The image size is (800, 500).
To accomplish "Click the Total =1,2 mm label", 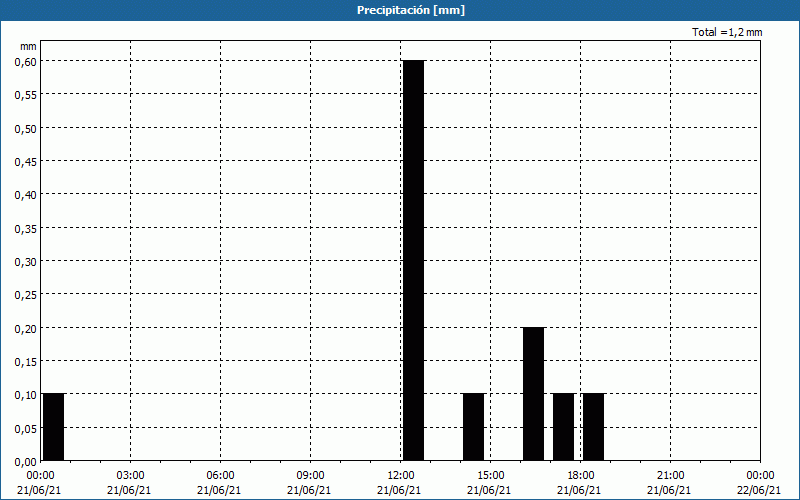I will [x=727, y=32].
